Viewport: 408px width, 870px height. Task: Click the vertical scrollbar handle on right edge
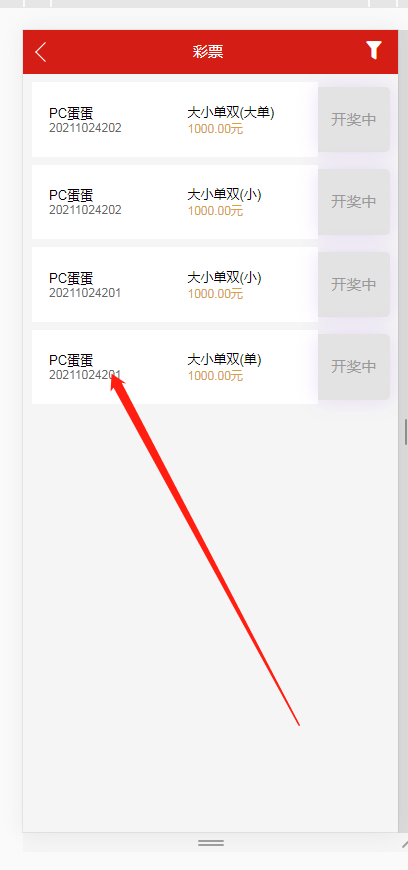pos(406,432)
